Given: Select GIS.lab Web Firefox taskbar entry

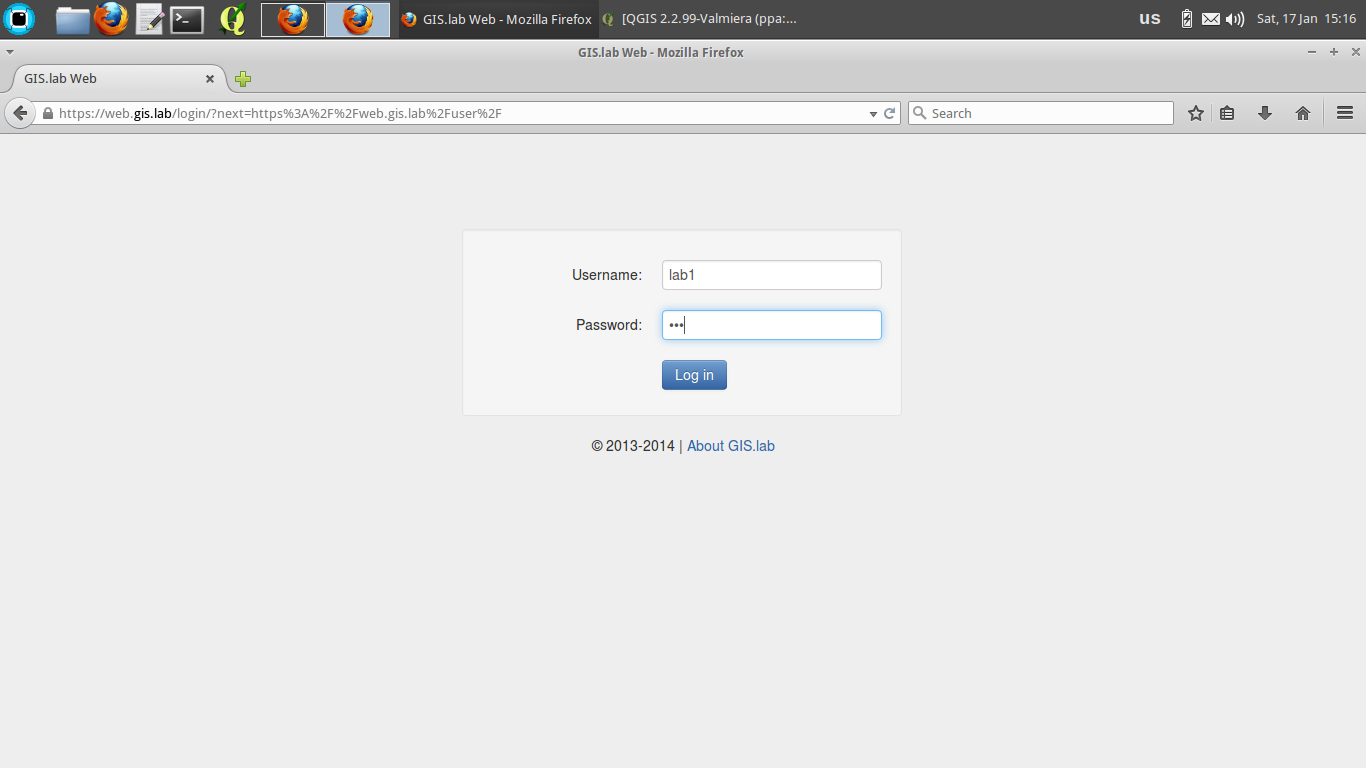Looking at the screenshot, I should pos(496,19).
